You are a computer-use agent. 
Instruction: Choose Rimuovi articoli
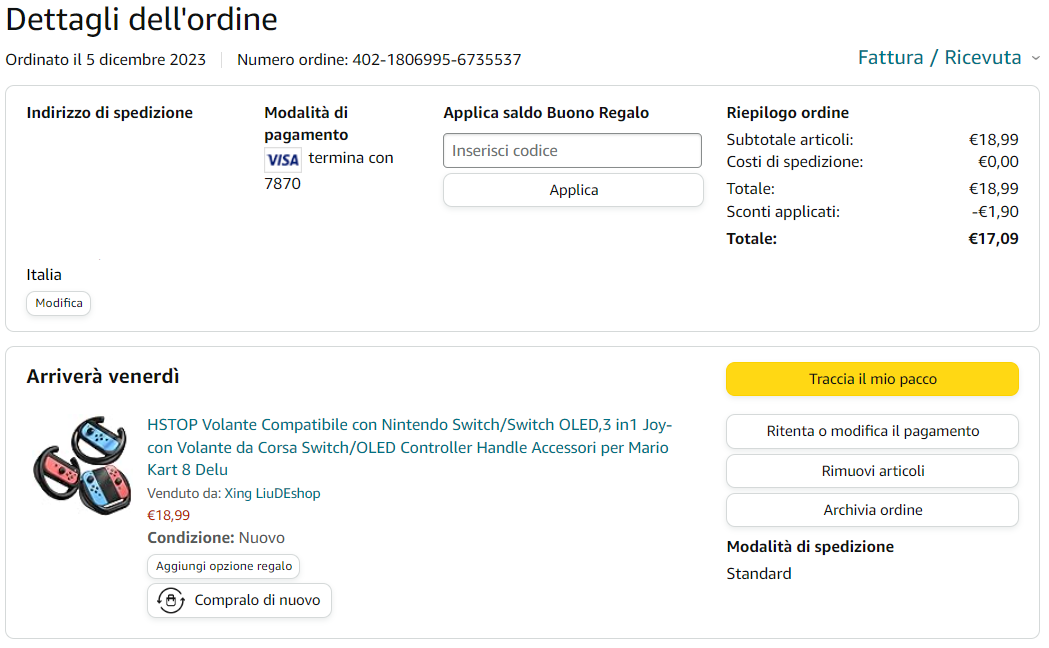click(872, 471)
